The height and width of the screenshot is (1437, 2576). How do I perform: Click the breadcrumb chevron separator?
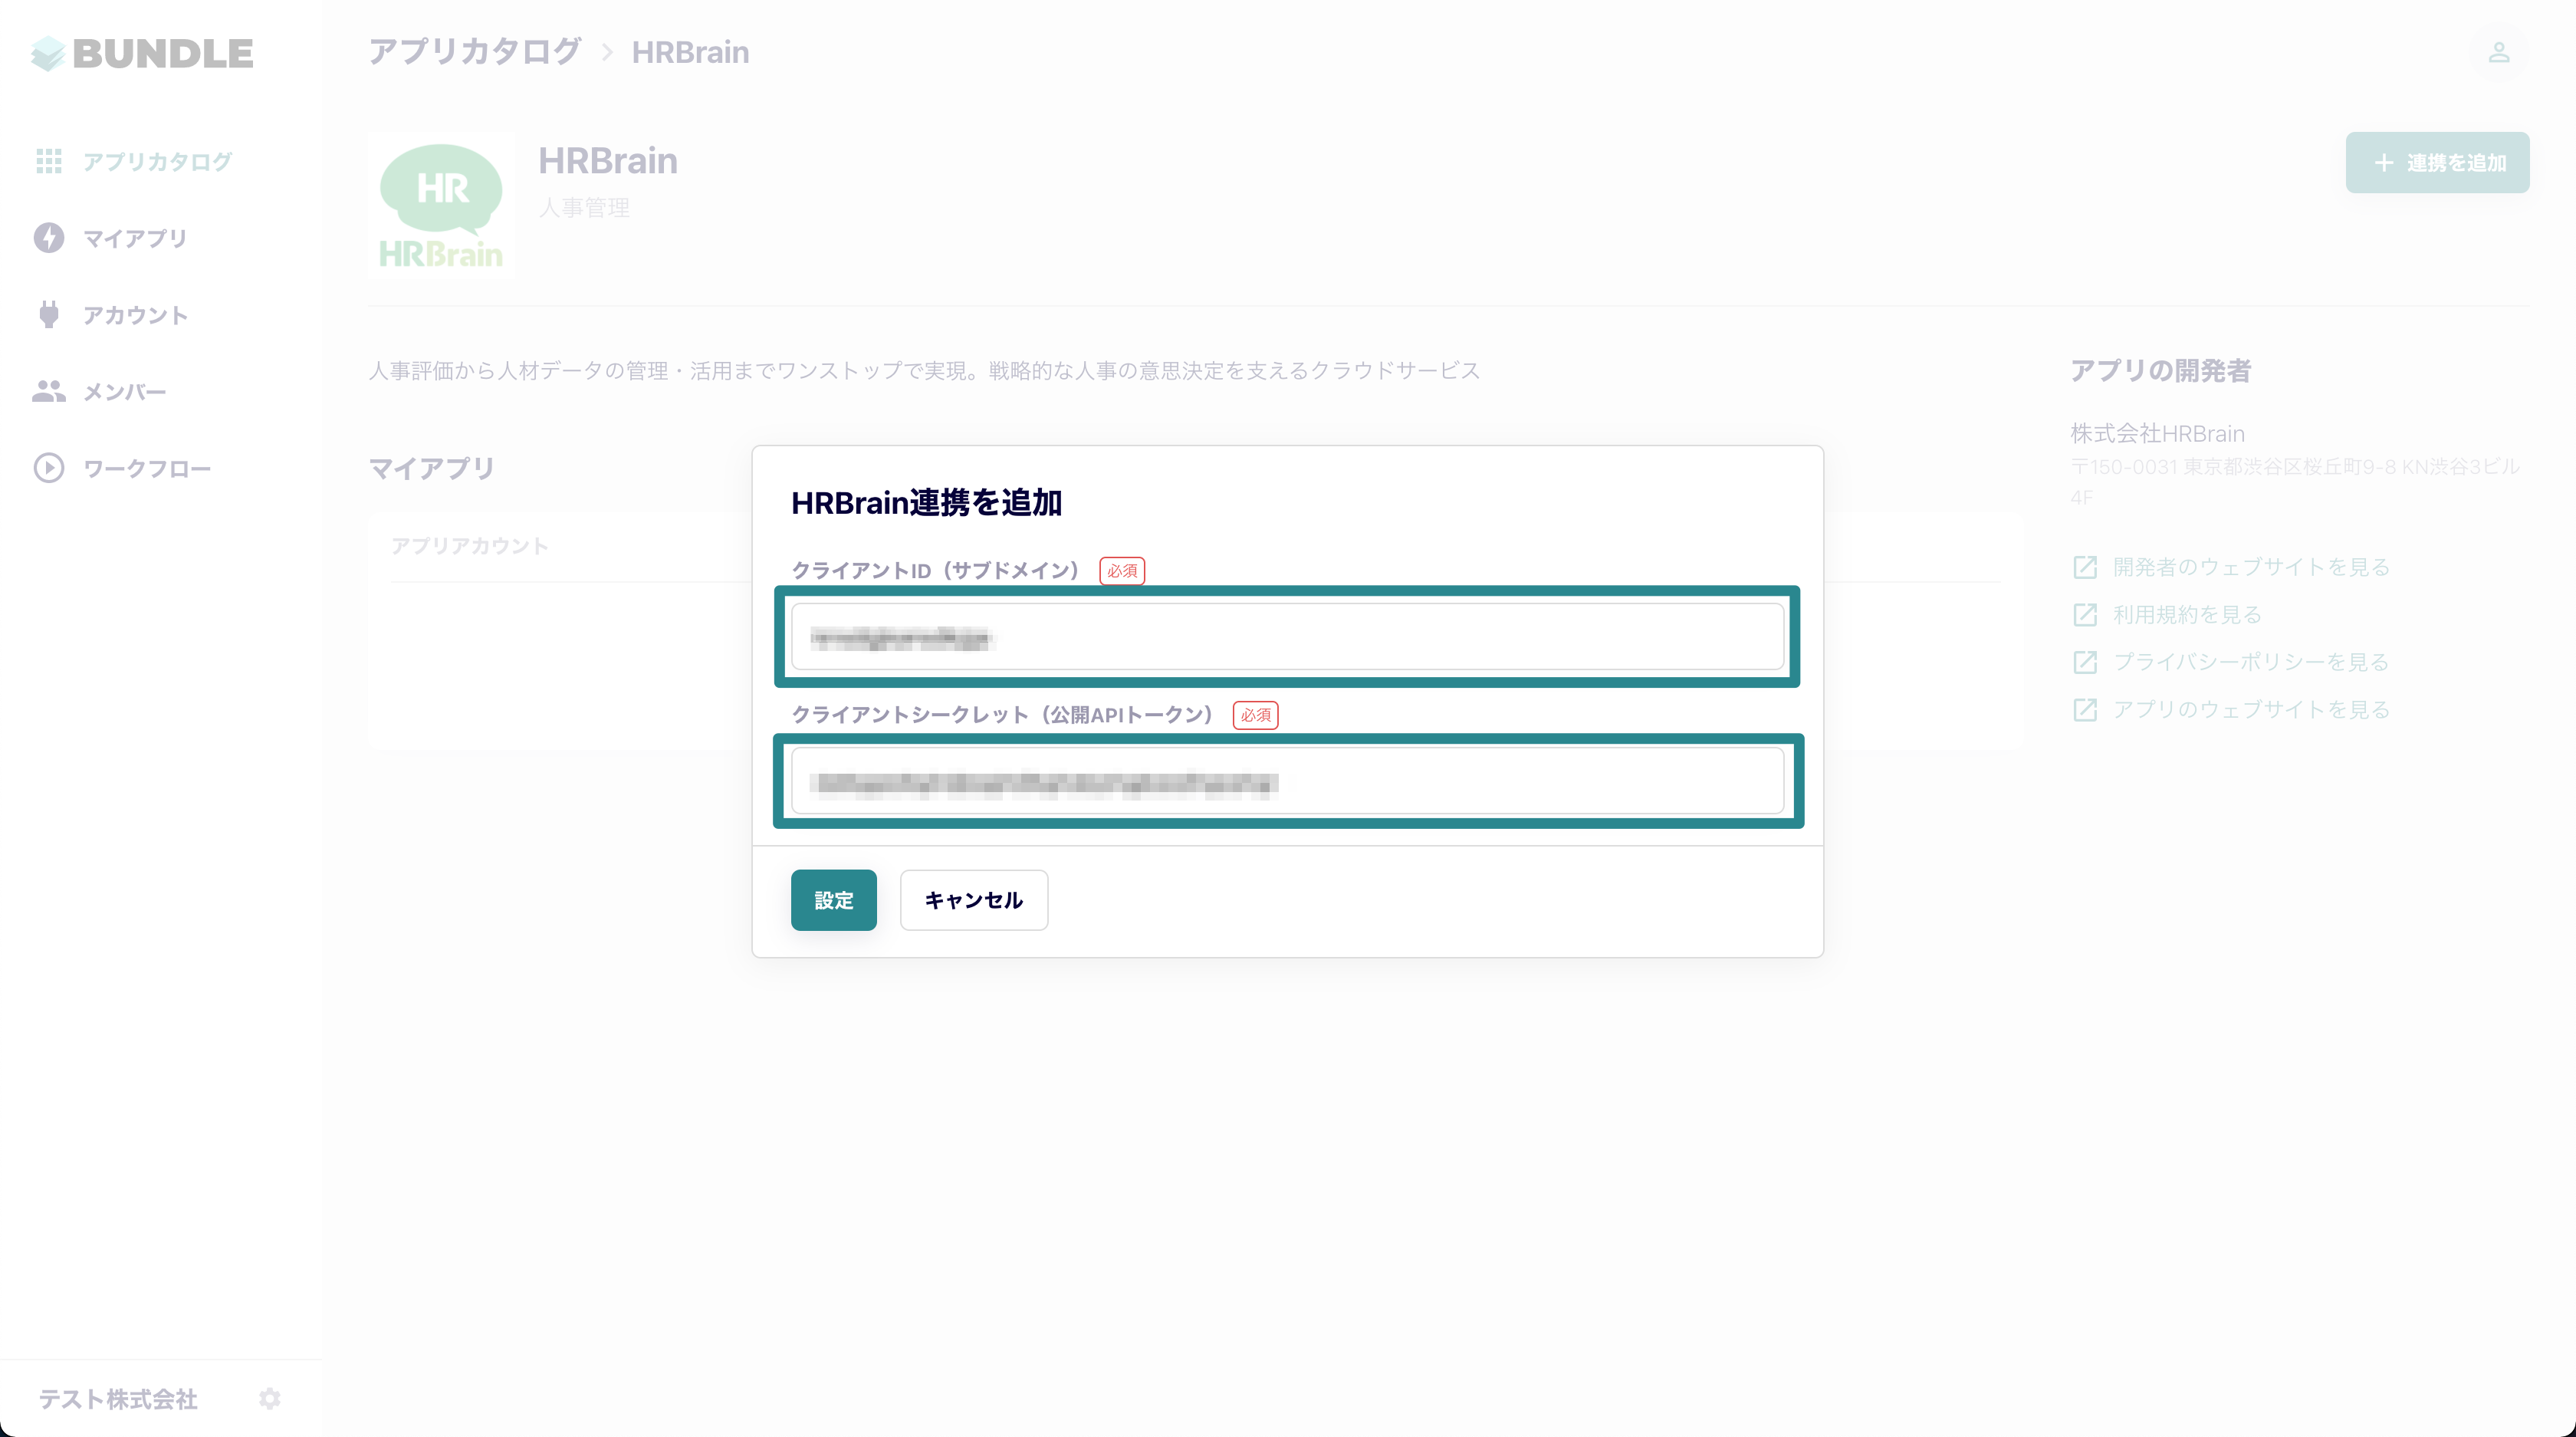[607, 52]
